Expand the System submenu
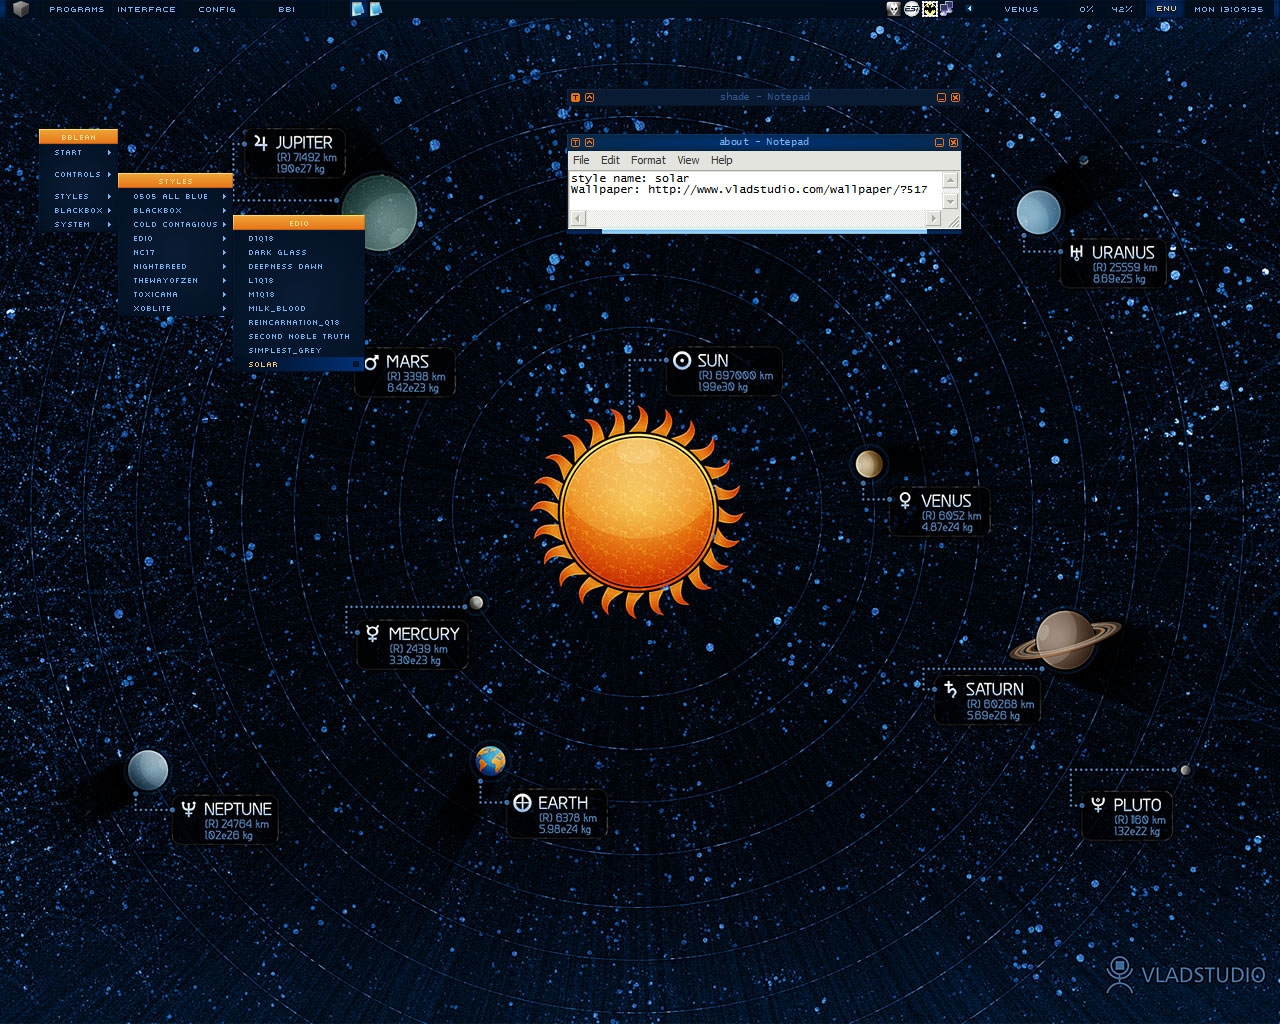This screenshot has width=1280, height=1024. point(78,225)
